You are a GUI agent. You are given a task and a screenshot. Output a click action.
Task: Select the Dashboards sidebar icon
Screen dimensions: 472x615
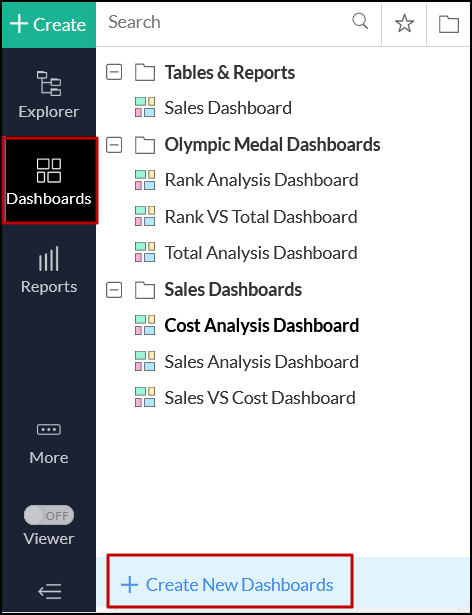49,180
